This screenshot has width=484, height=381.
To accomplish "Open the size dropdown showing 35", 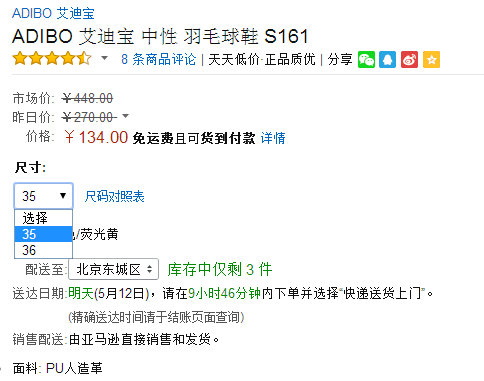I will pos(44,196).
